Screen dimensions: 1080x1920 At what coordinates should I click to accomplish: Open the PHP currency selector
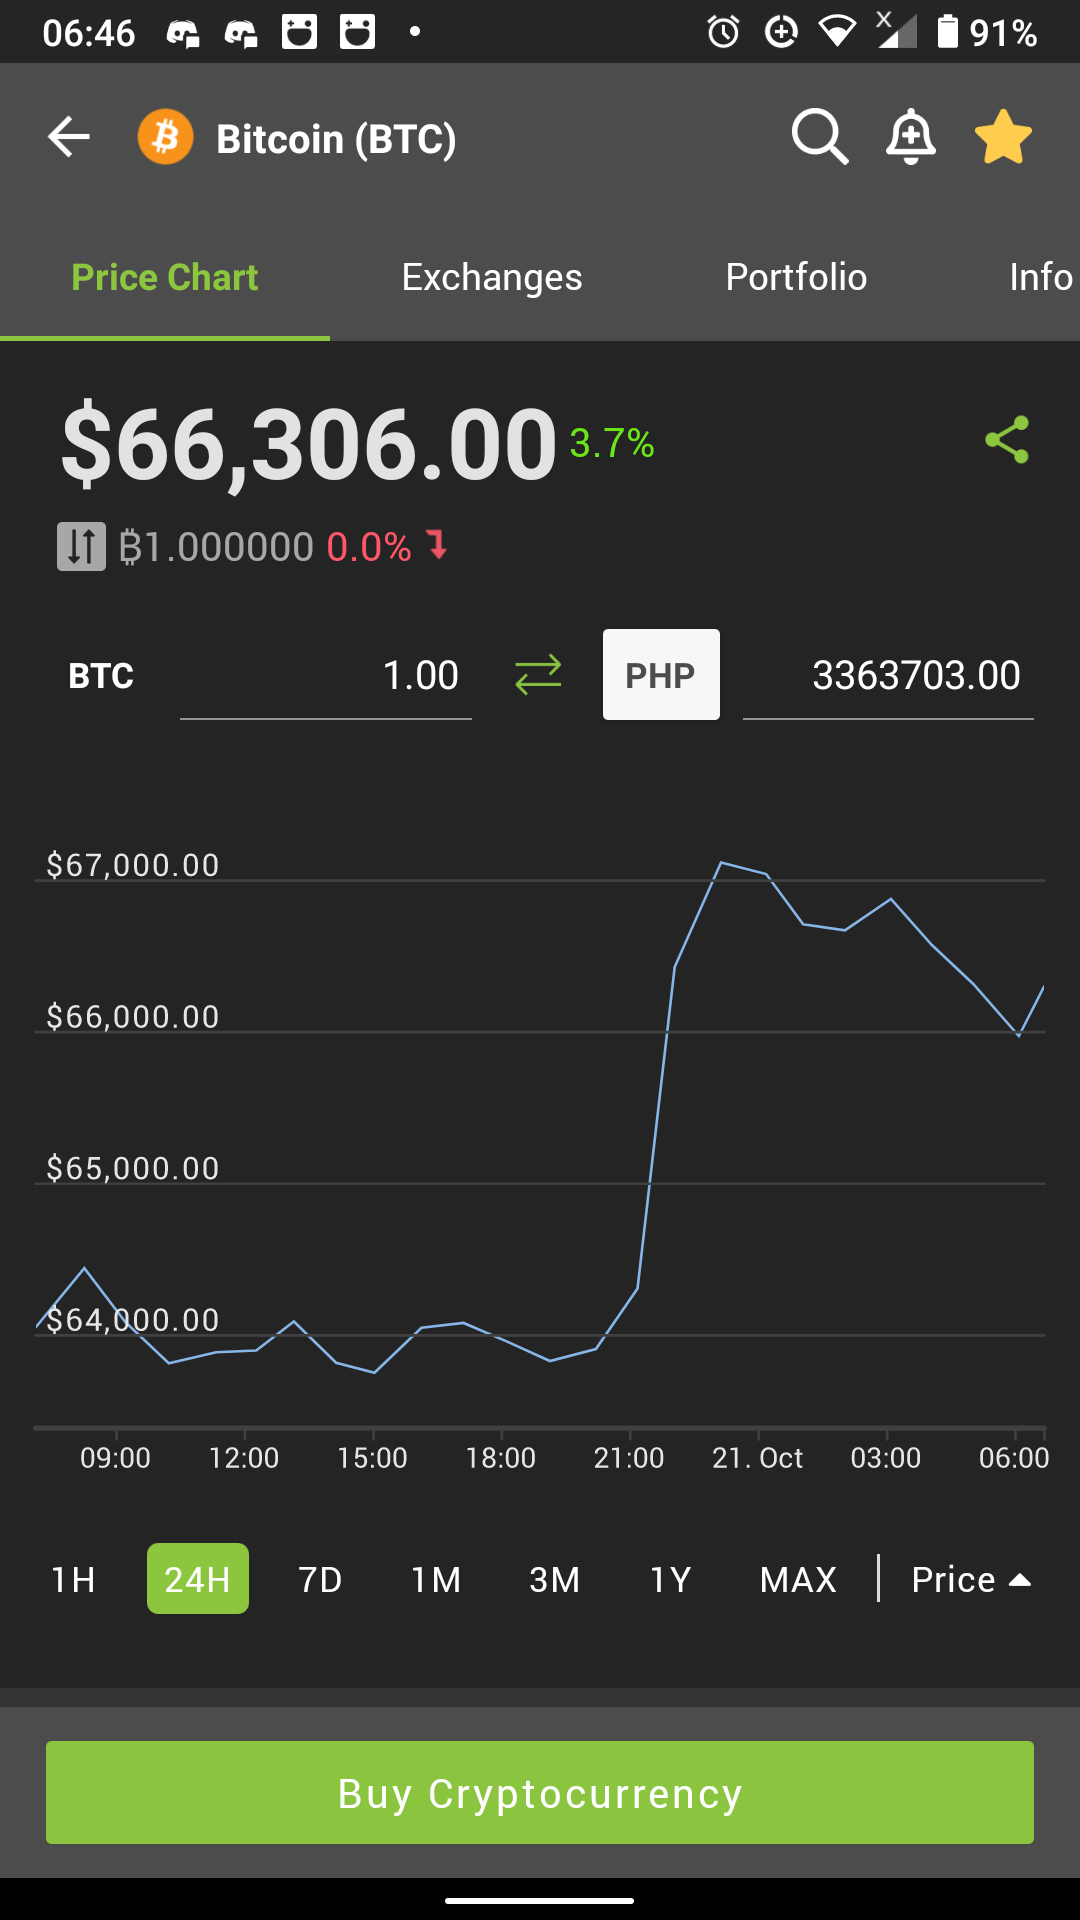[x=661, y=675]
